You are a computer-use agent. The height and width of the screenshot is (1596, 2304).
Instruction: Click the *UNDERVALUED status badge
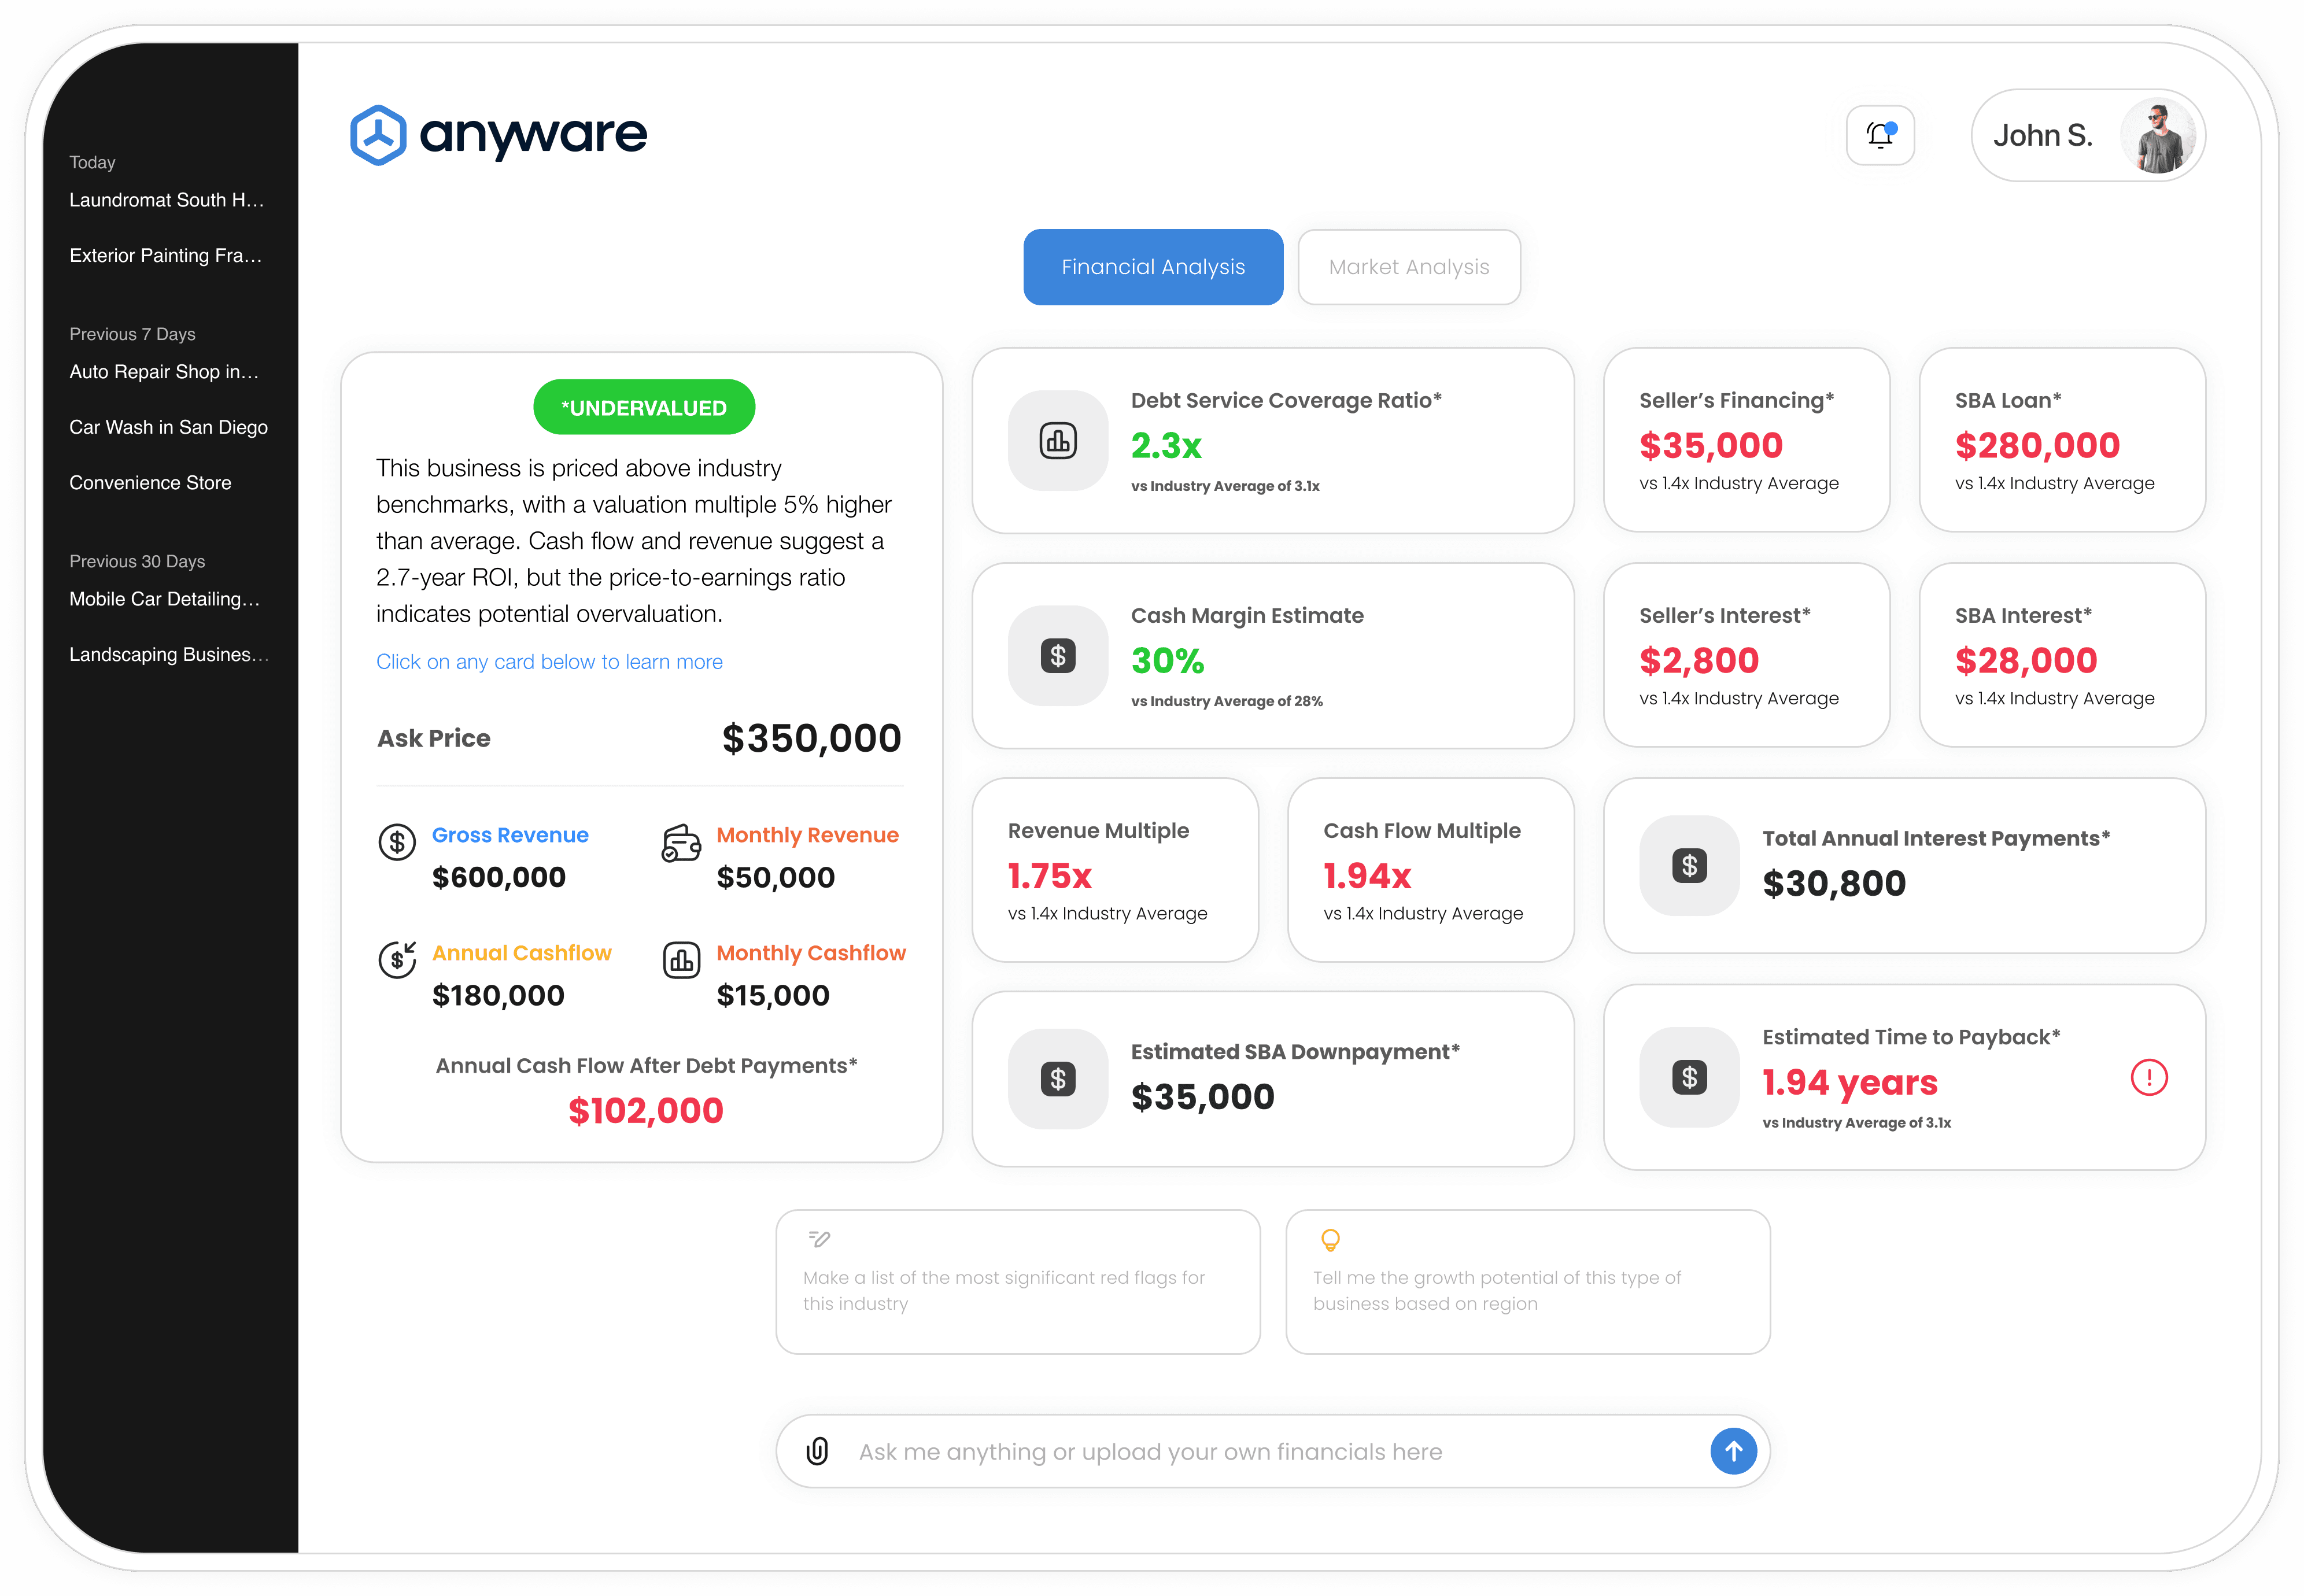coord(644,407)
